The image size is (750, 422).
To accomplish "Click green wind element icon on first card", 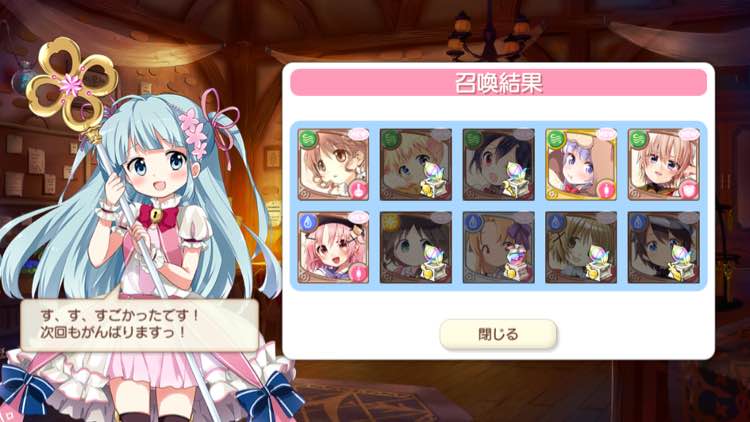I will click(309, 140).
